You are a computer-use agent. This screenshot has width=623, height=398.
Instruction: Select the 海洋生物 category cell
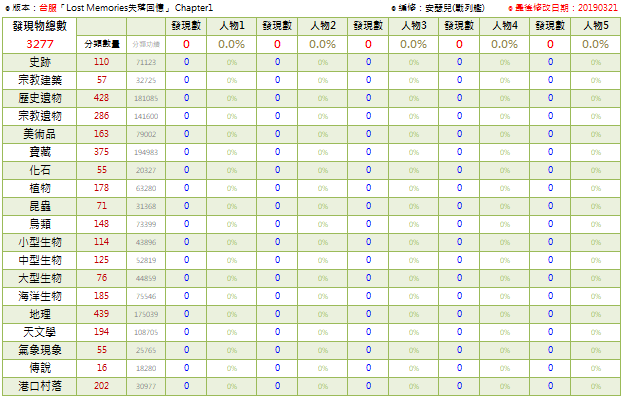pos(39,296)
